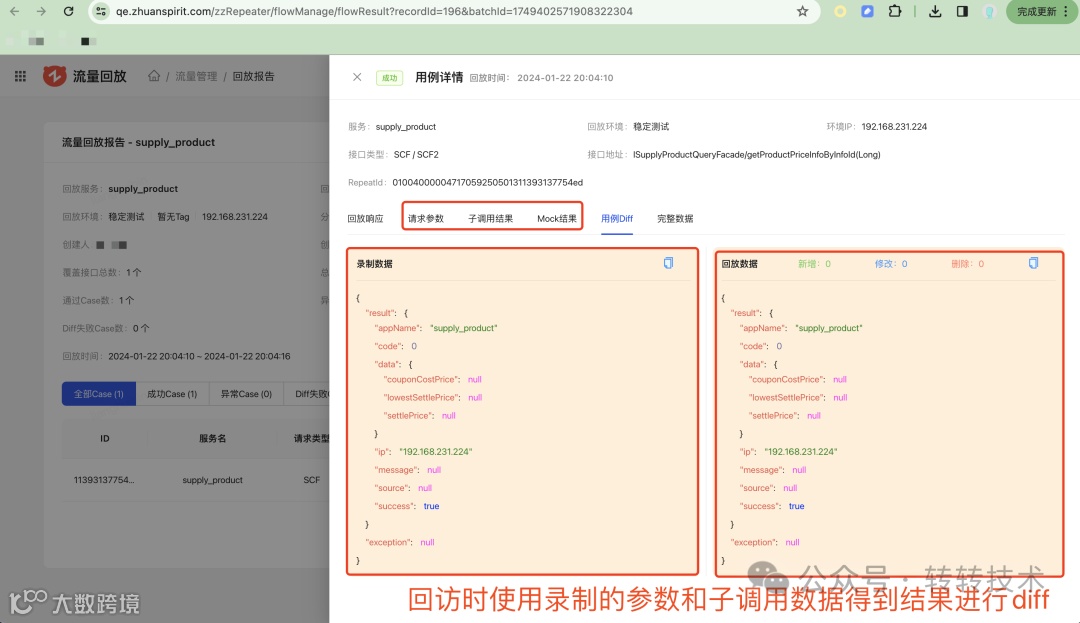Screen dimensions: 1080x623
Task: Click the 服务名 column header
Action: coord(212,438)
